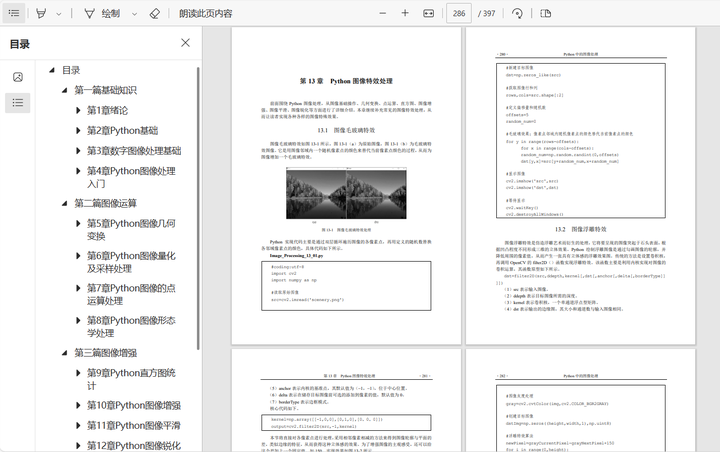Screen dimensions: 720x452
Task: Go to 第10章Python图像增强 entry
Action: click(134, 405)
